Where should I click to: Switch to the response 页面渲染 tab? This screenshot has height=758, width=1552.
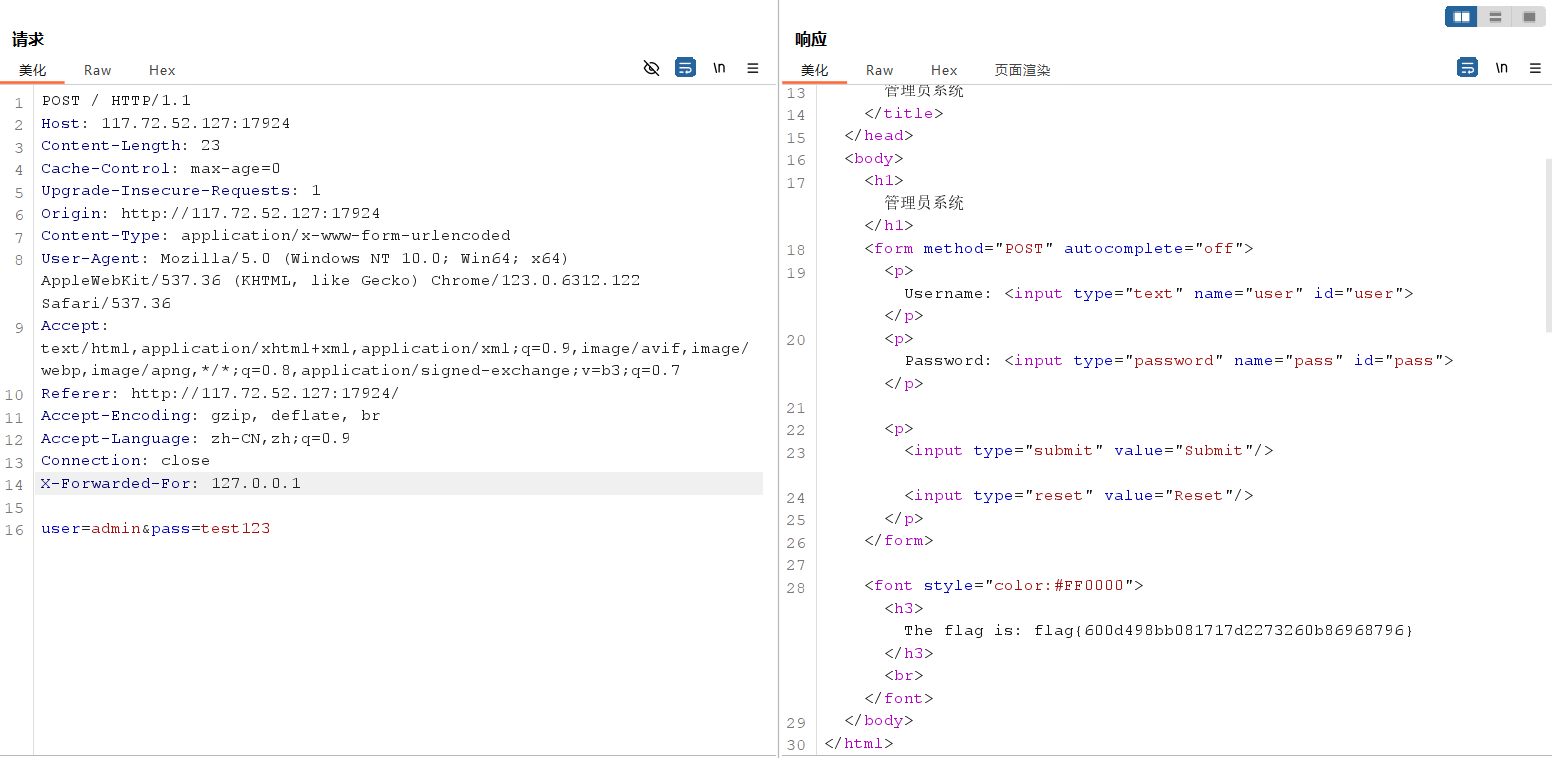click(1022, 70)
